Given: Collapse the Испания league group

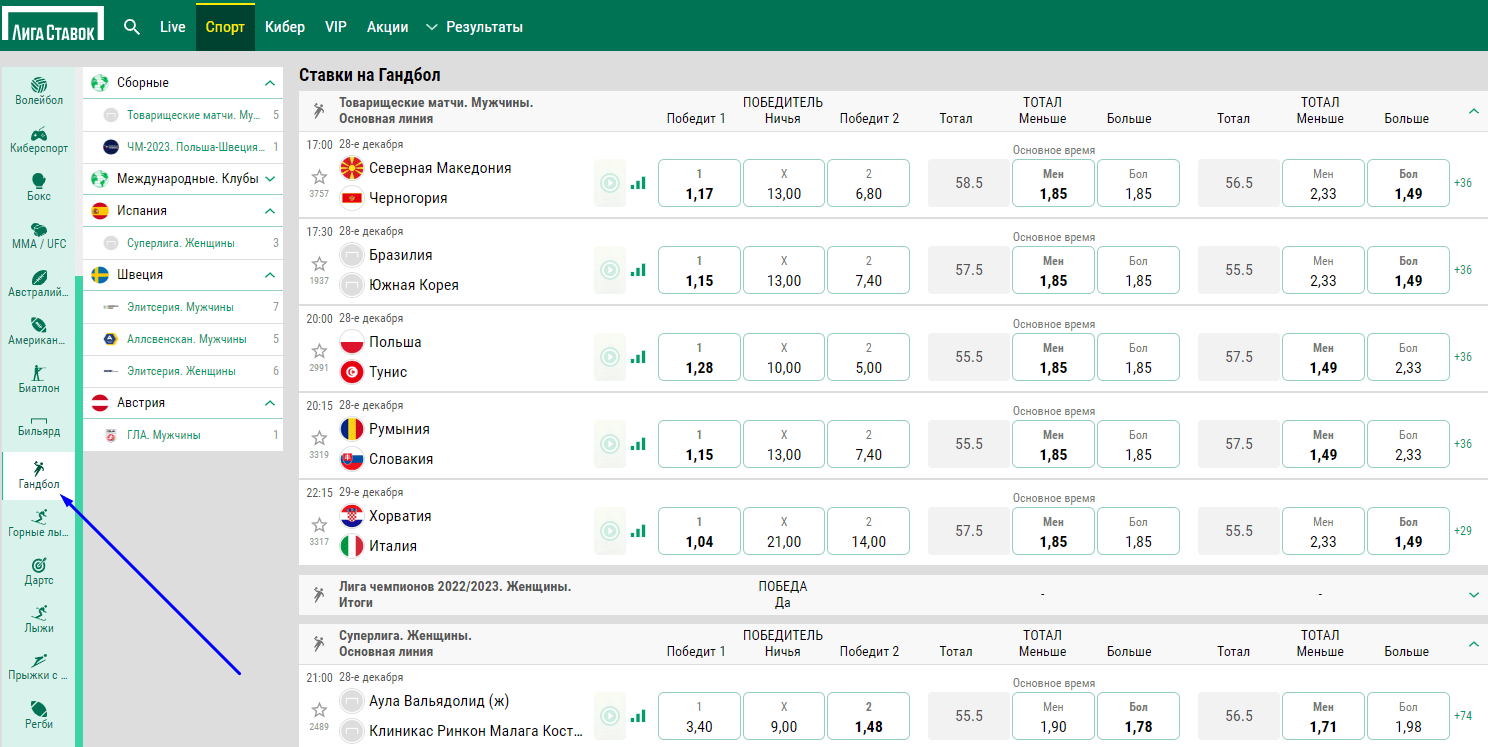Looking at the screenshot, I should pyautogui.click(x=269, y=211).
